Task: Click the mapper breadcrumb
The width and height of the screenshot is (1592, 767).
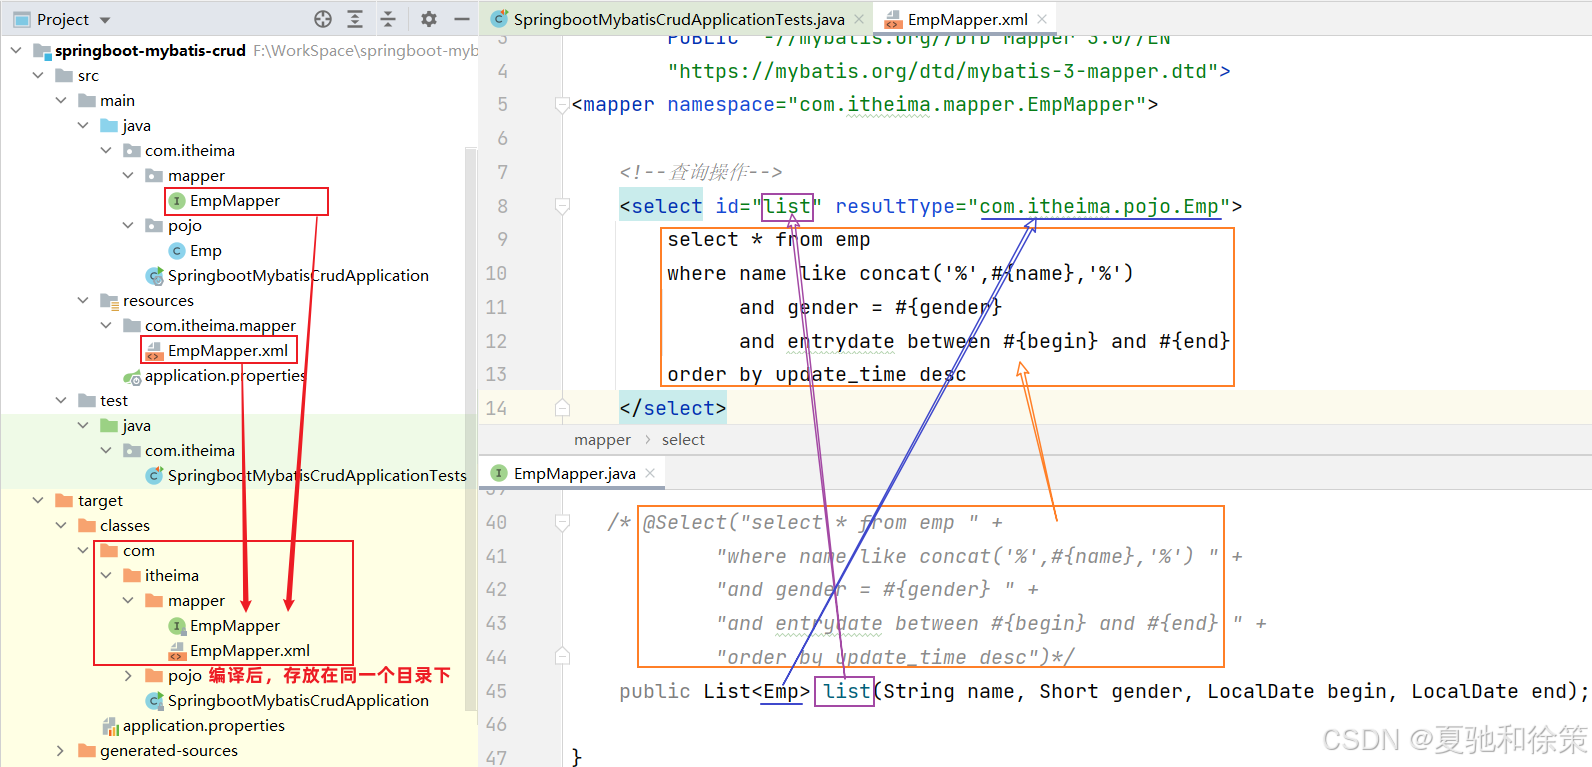Action: 602,439
